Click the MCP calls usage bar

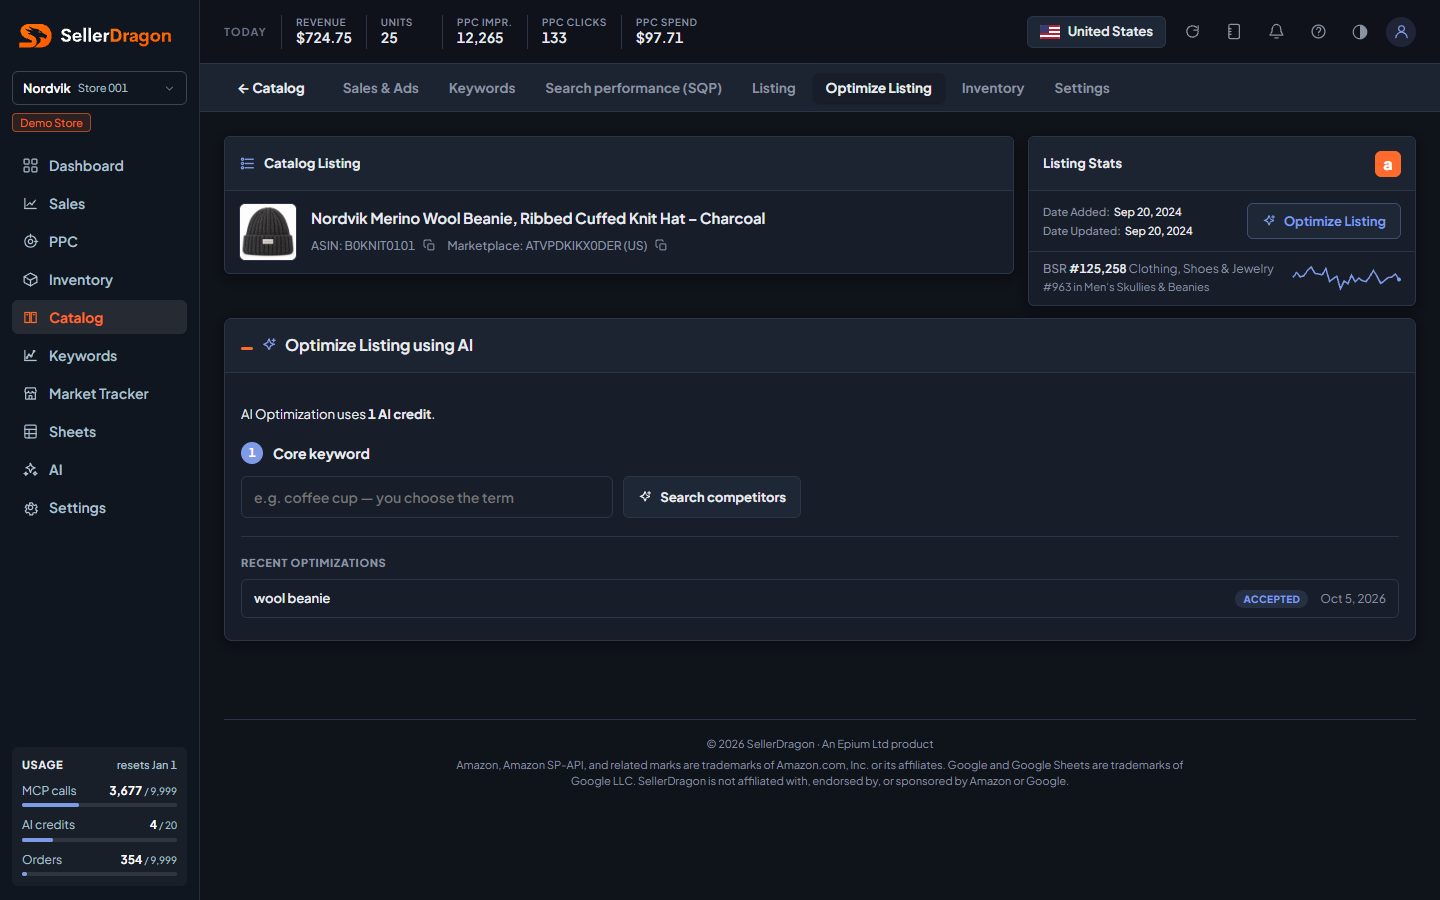(x=99, y=805)
